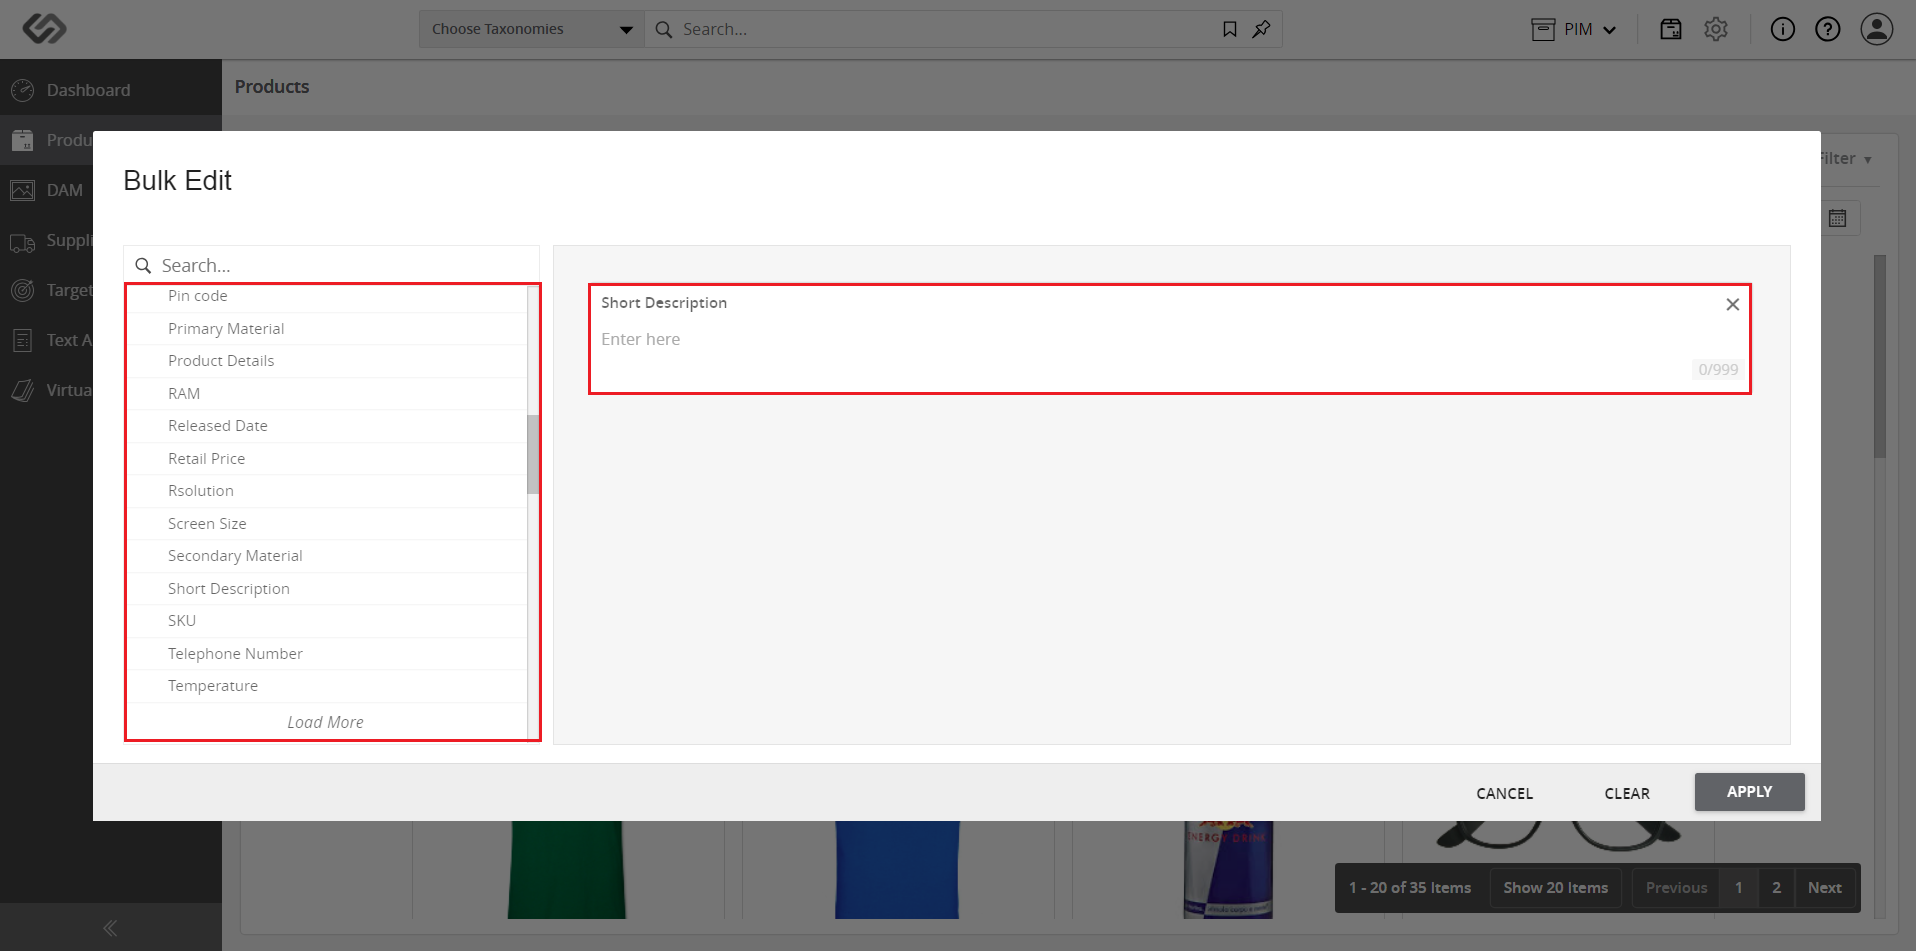Select Secondary Material attribute
The image size is (1916, 951).
(327, 556)
